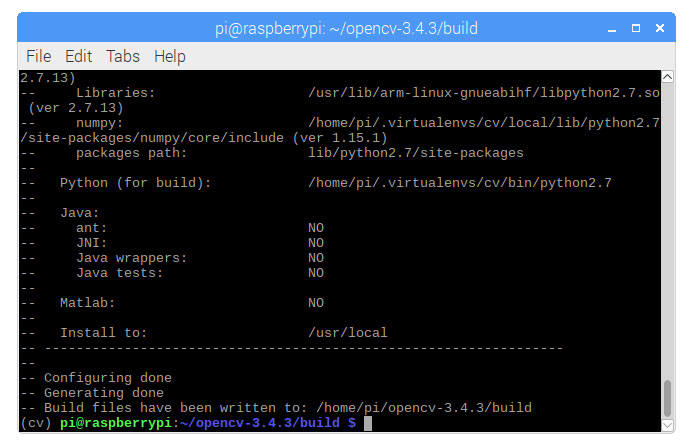Click the NO value next to ant
Screen dimensions: 694x448
pyautogui.click(x=316, y=228)
